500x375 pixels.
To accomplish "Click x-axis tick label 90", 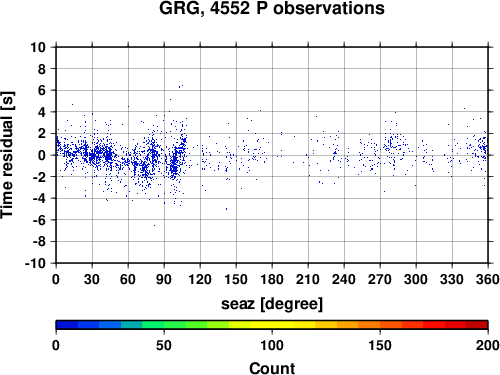I will [x=164, y=279].
